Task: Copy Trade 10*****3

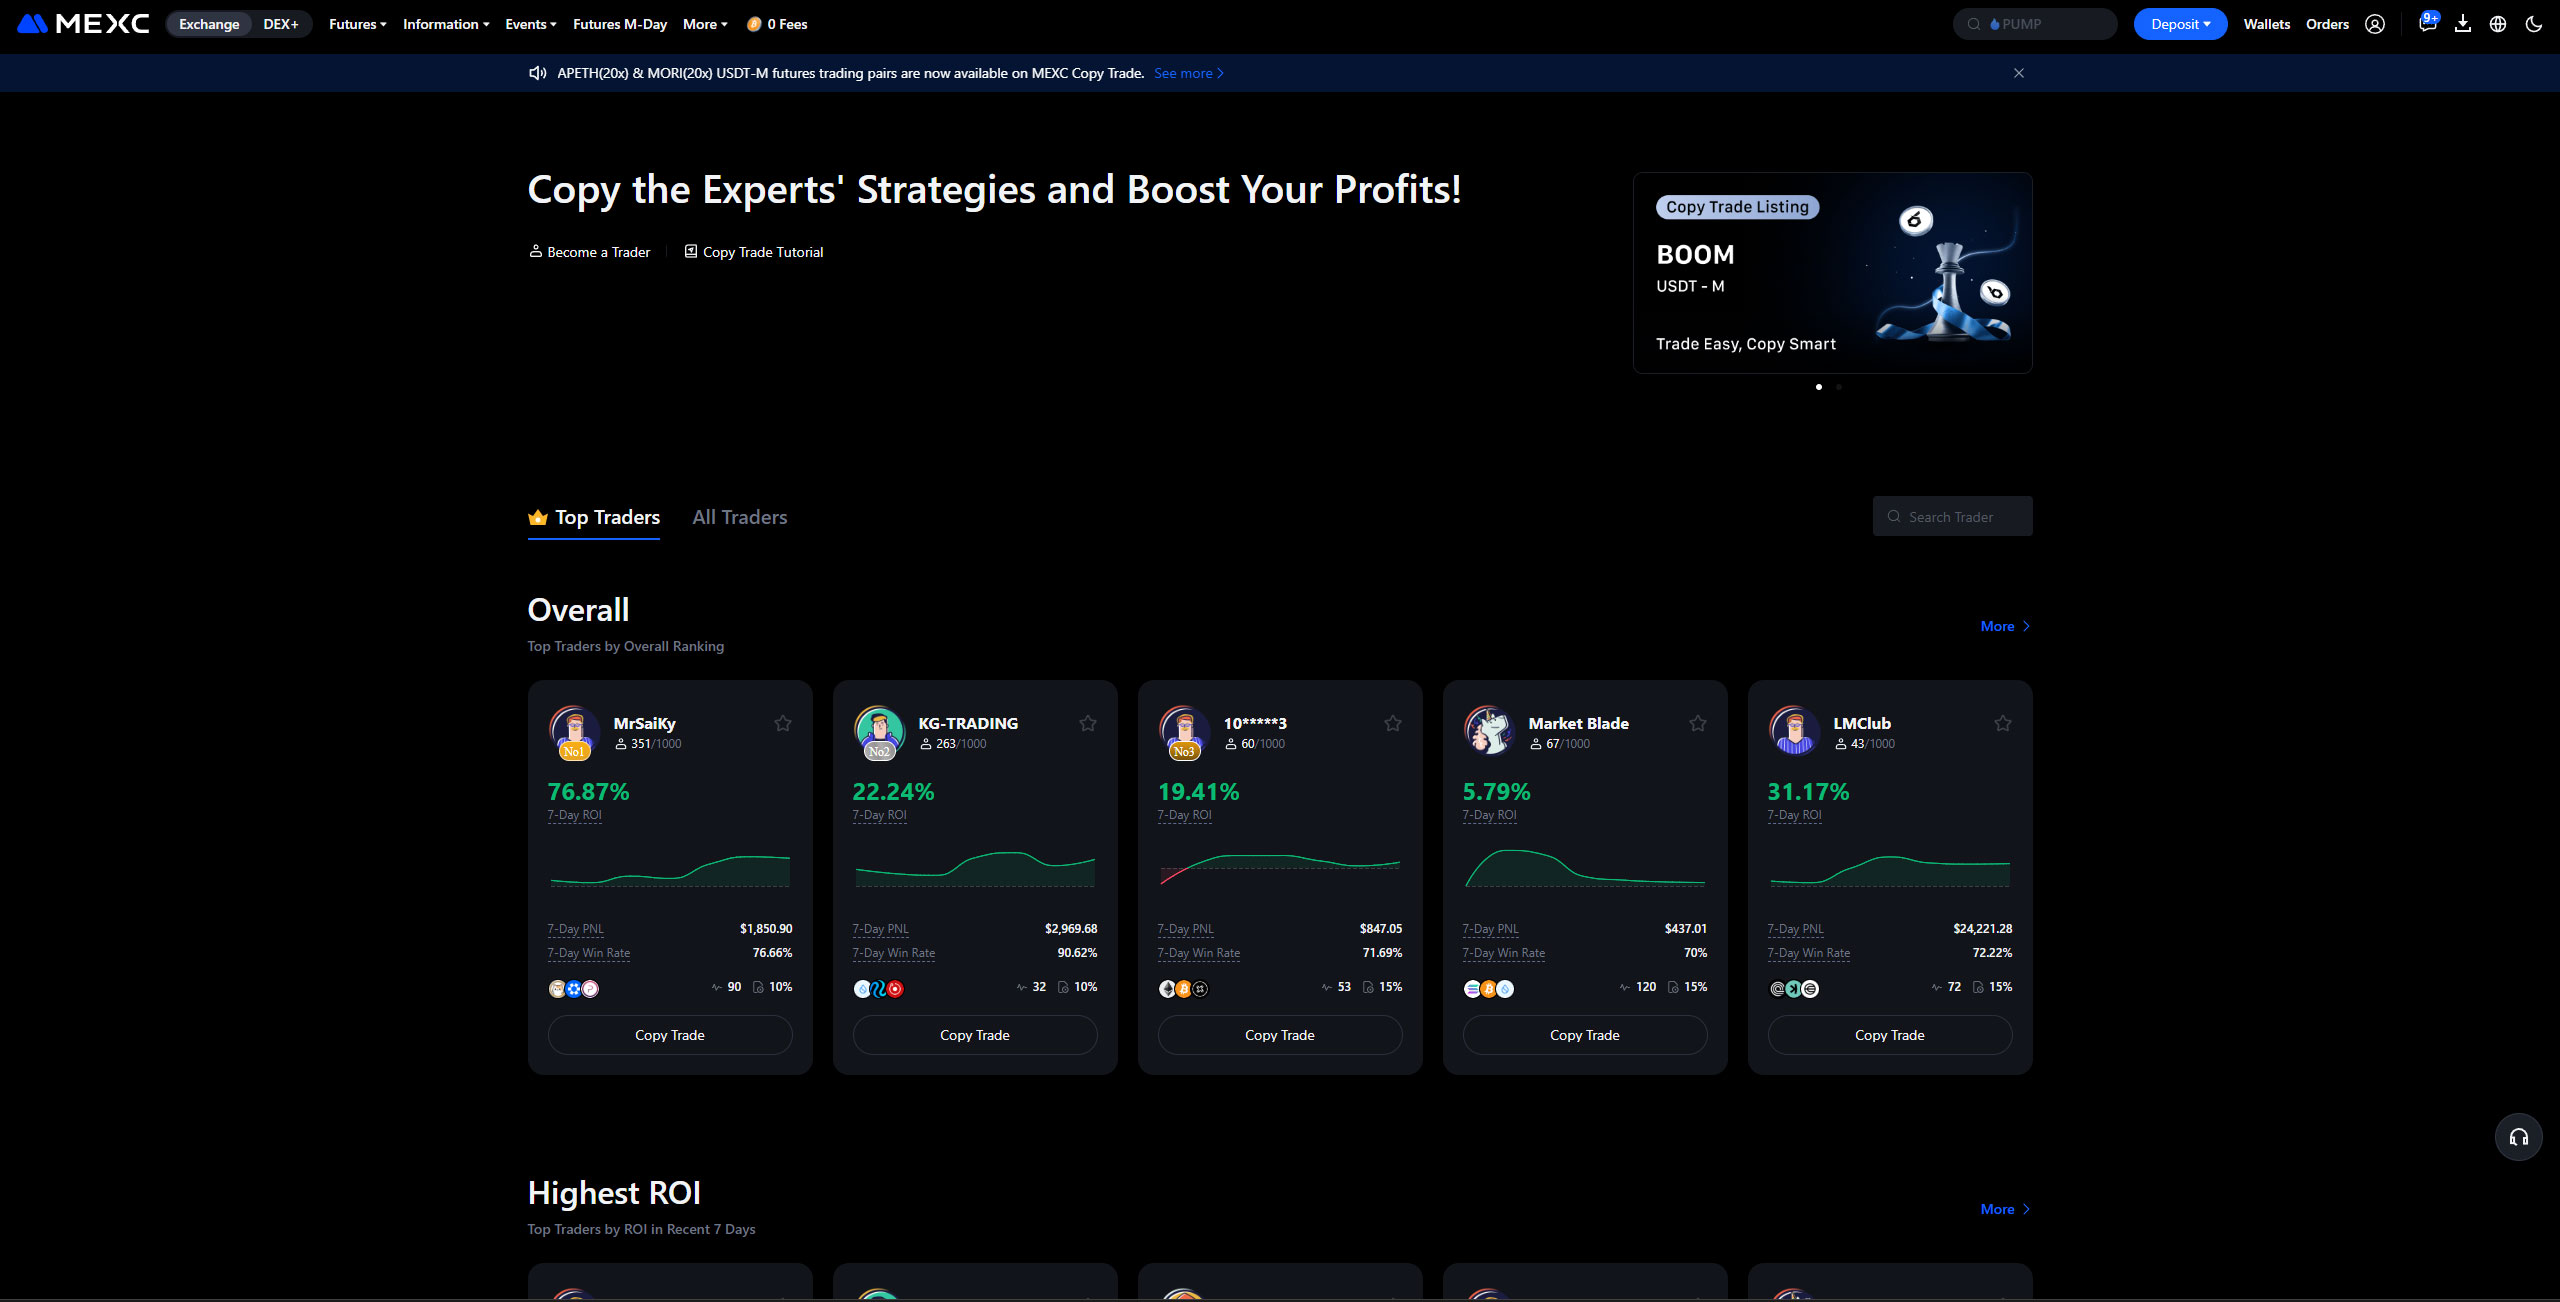Action: pos(1280,1035)
